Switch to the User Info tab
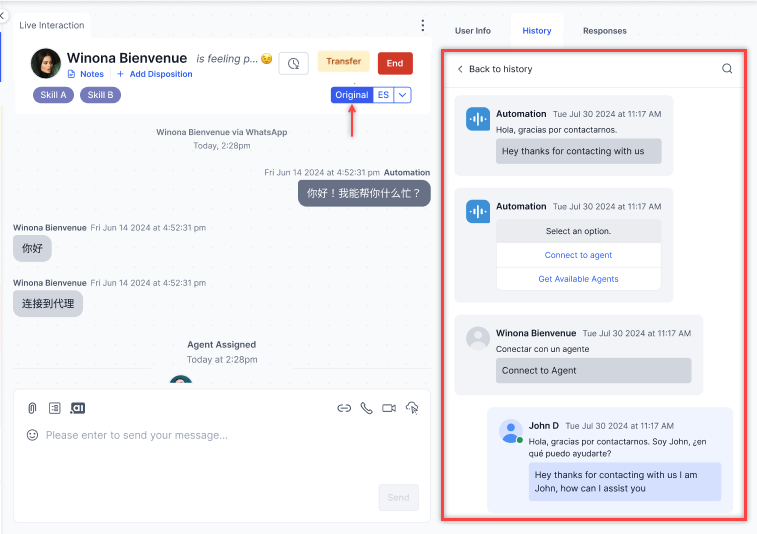This screenshot has height=534, width=757. (472, 31)
